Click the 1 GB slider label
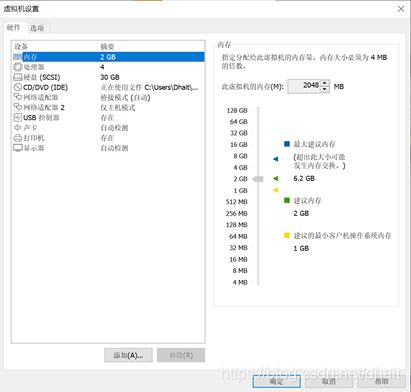Viewport: 411px width, 392px height. tap(240, 191)
